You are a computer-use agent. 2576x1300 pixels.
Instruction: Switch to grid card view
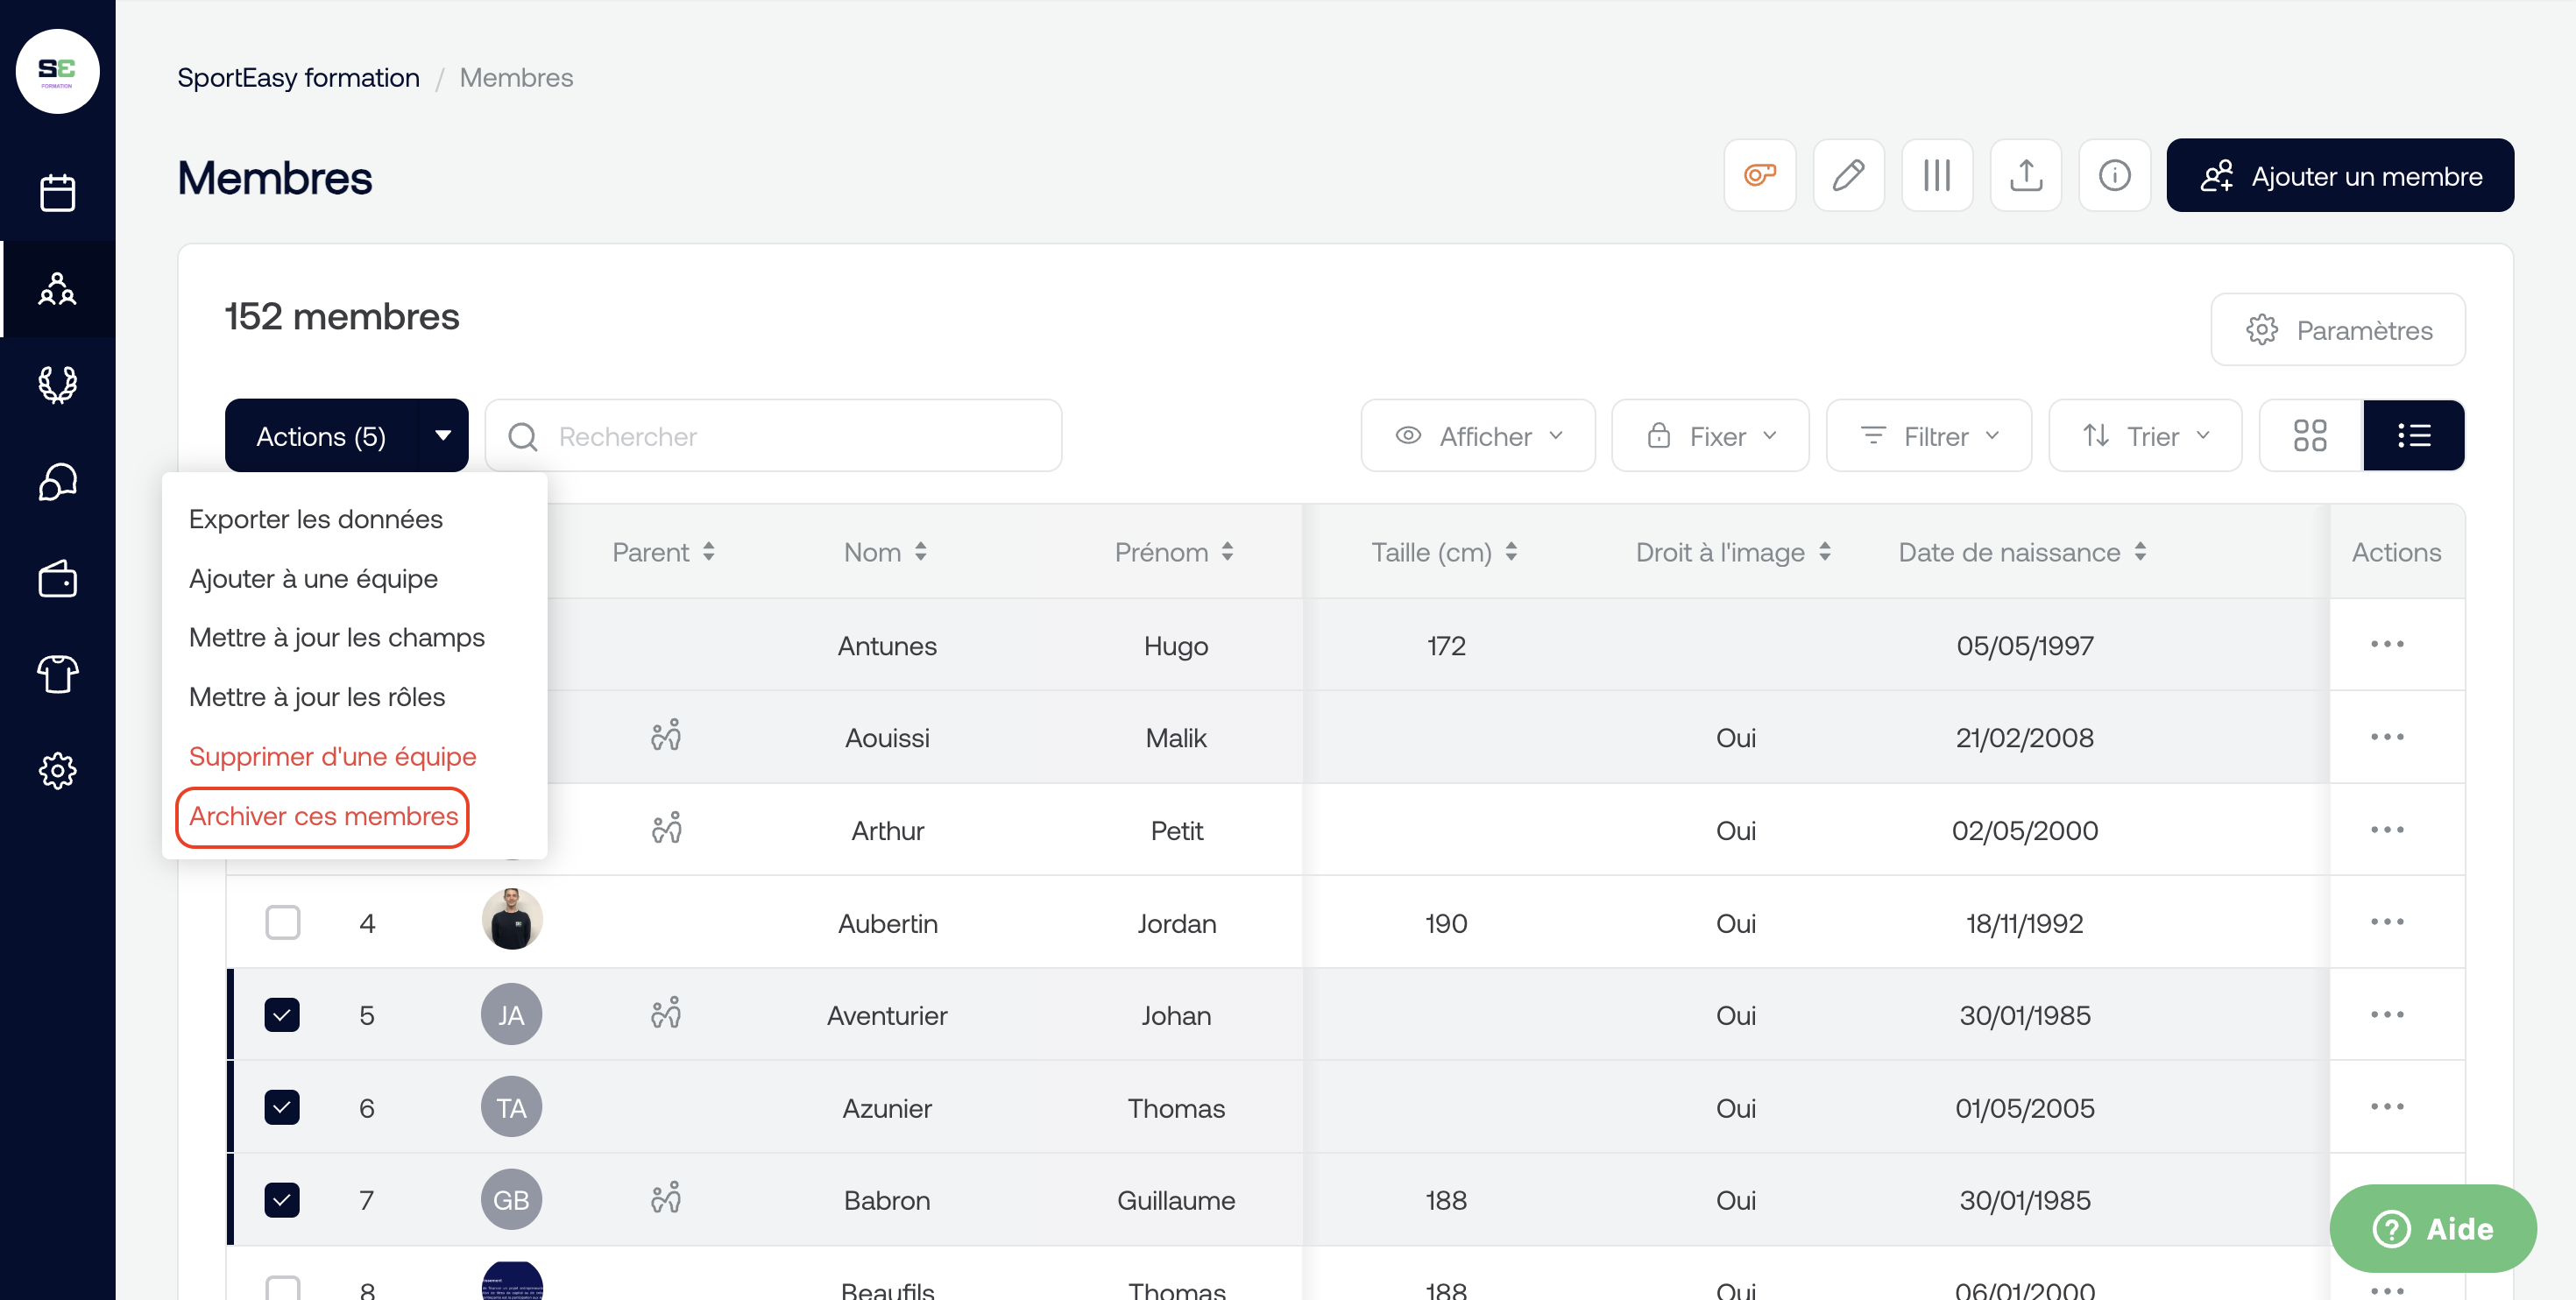pyautogui.click(x=2309, y=435)
